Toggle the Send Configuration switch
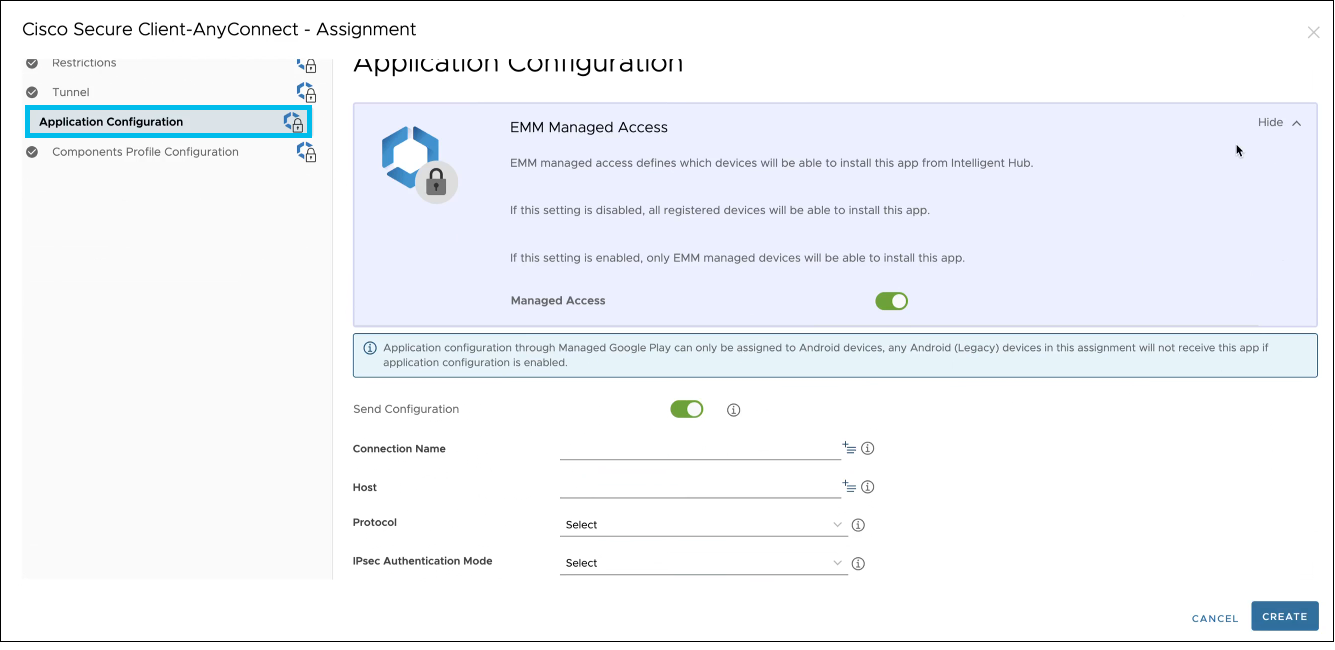 687,409
